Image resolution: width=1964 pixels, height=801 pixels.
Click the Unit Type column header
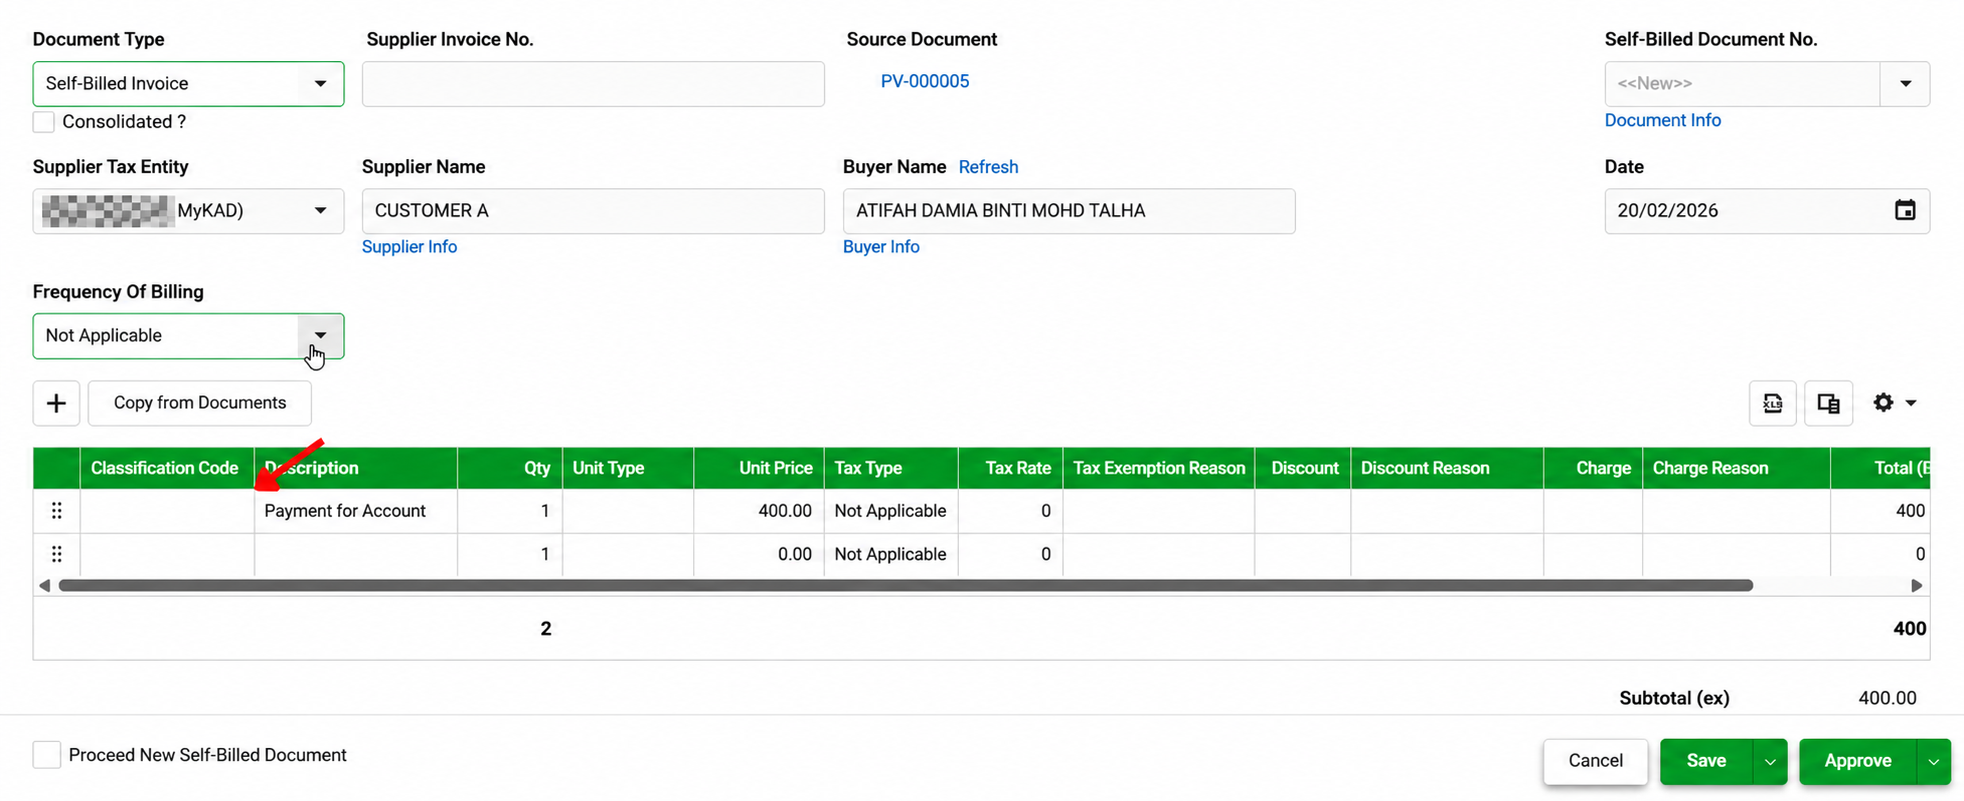(x=628, y=468)
